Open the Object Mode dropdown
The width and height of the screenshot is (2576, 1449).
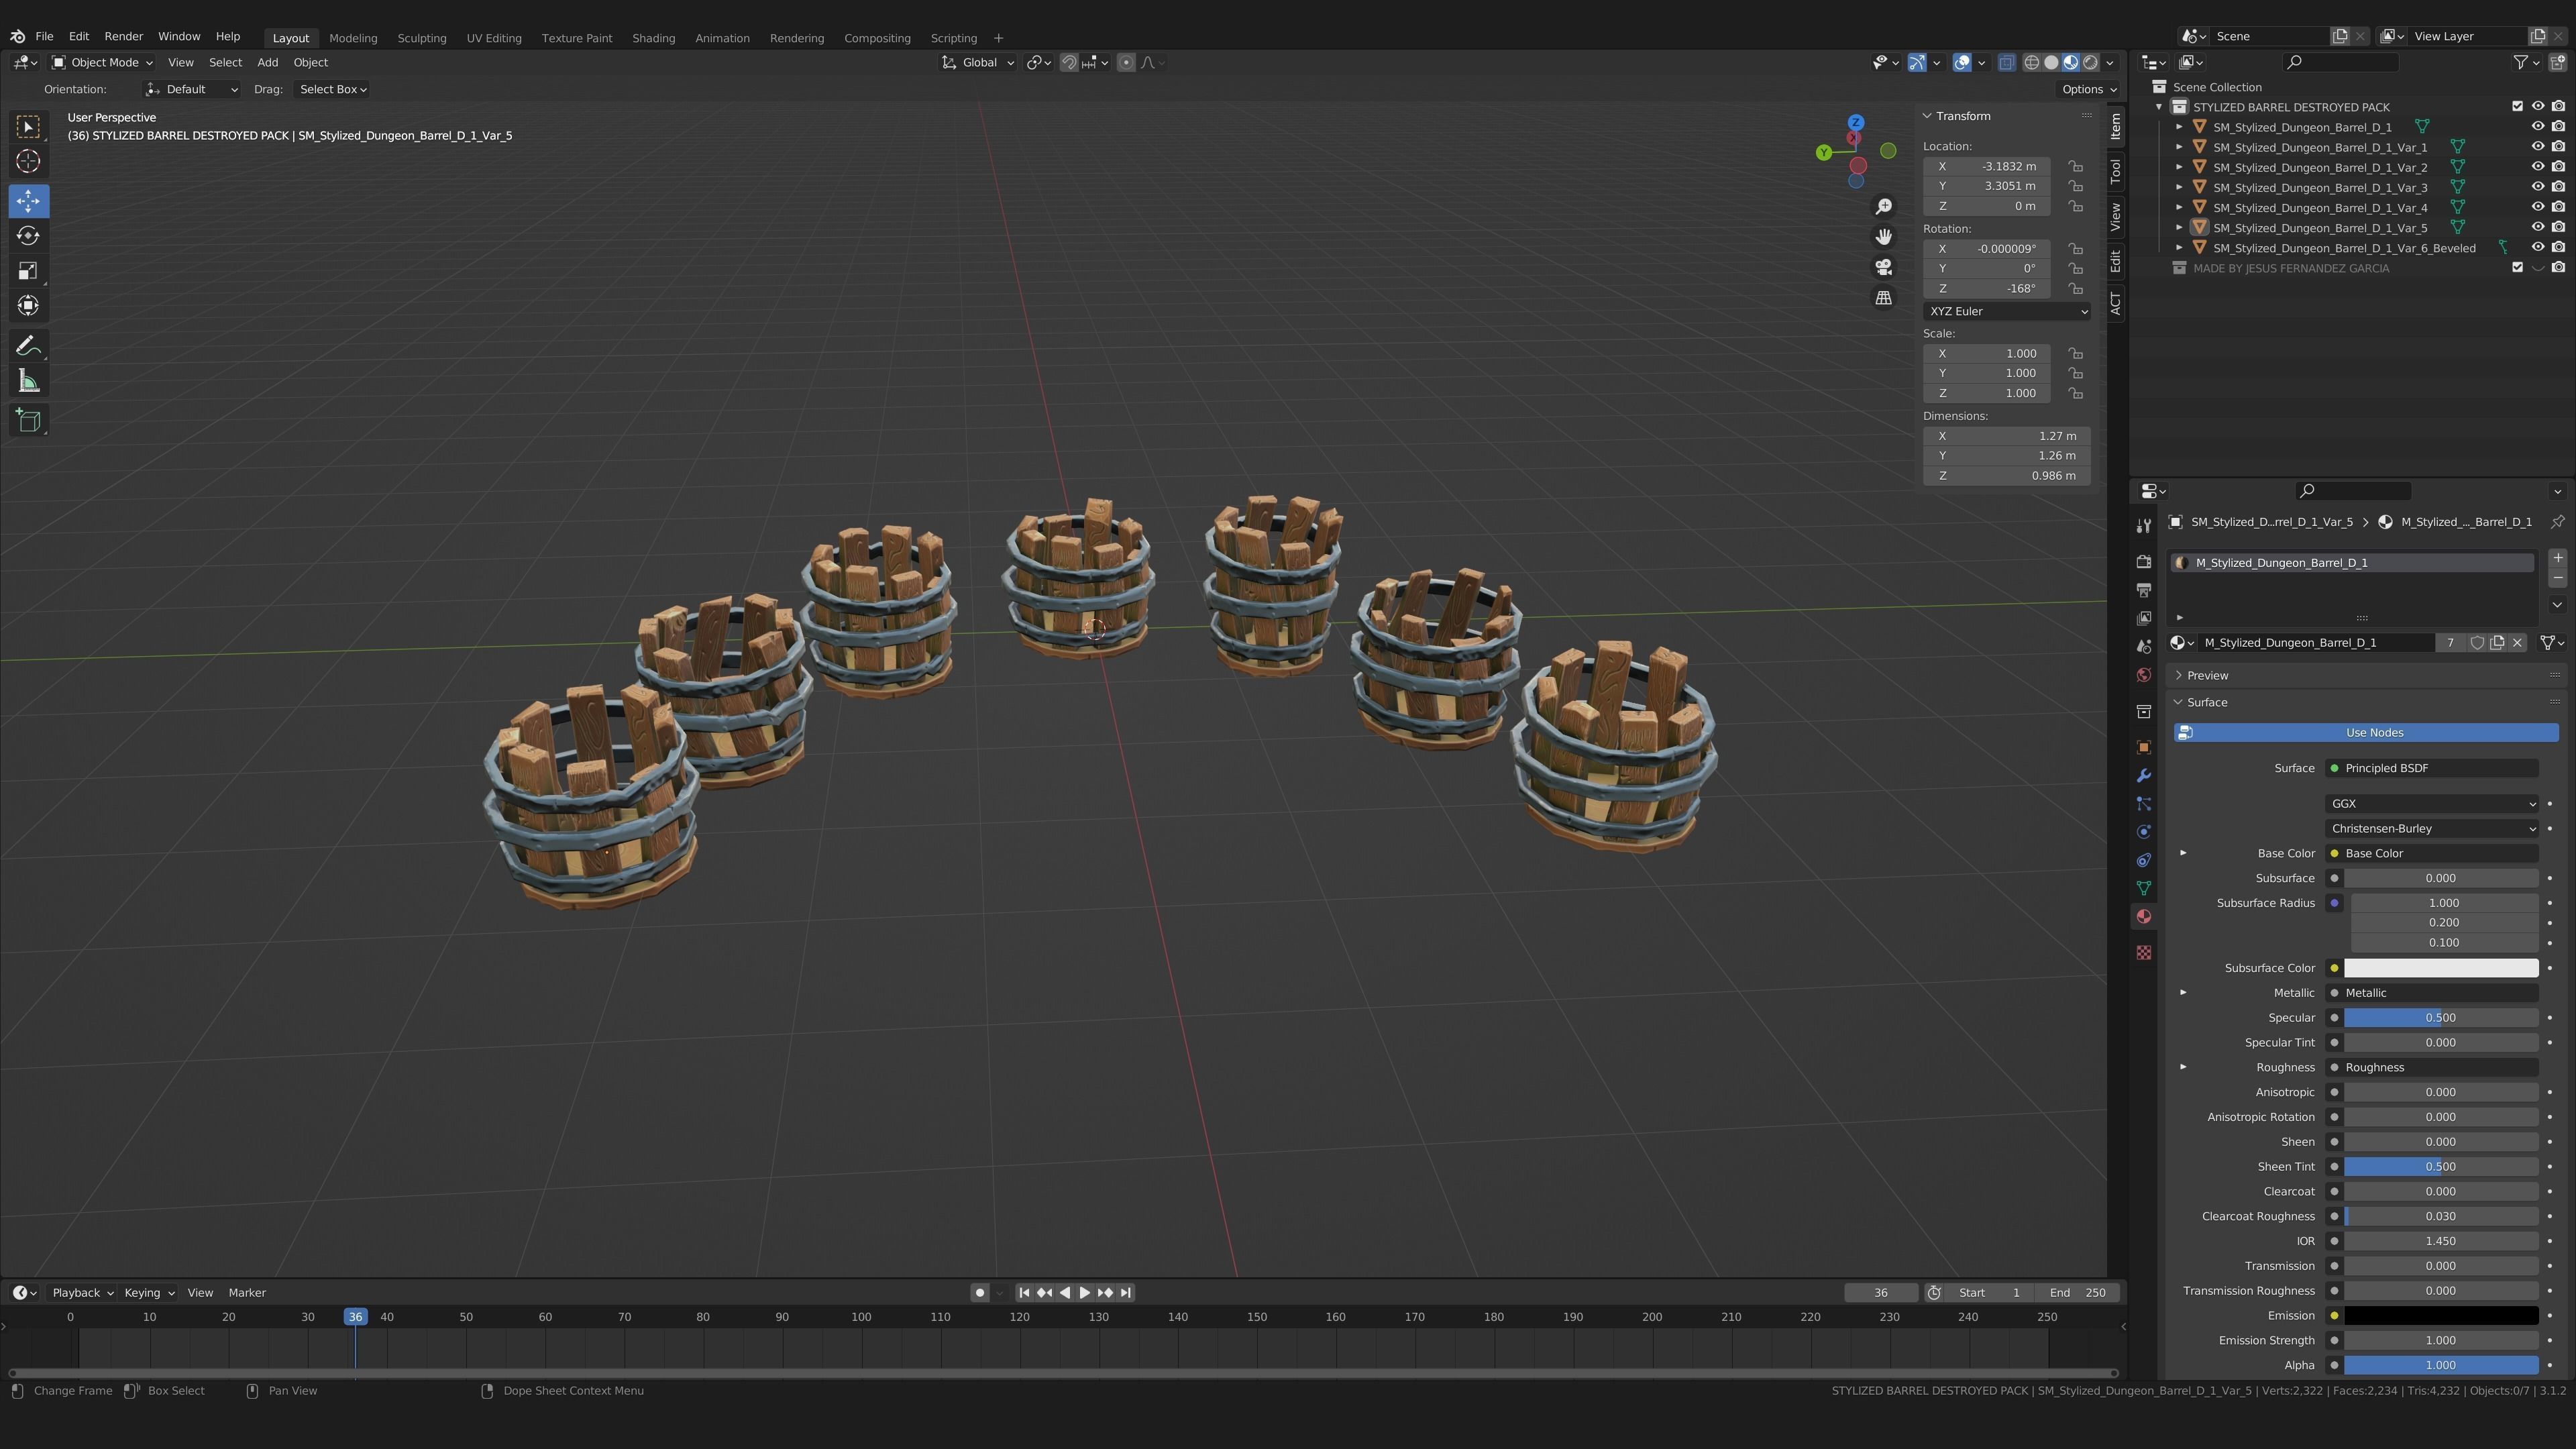(x=103, y=62)
